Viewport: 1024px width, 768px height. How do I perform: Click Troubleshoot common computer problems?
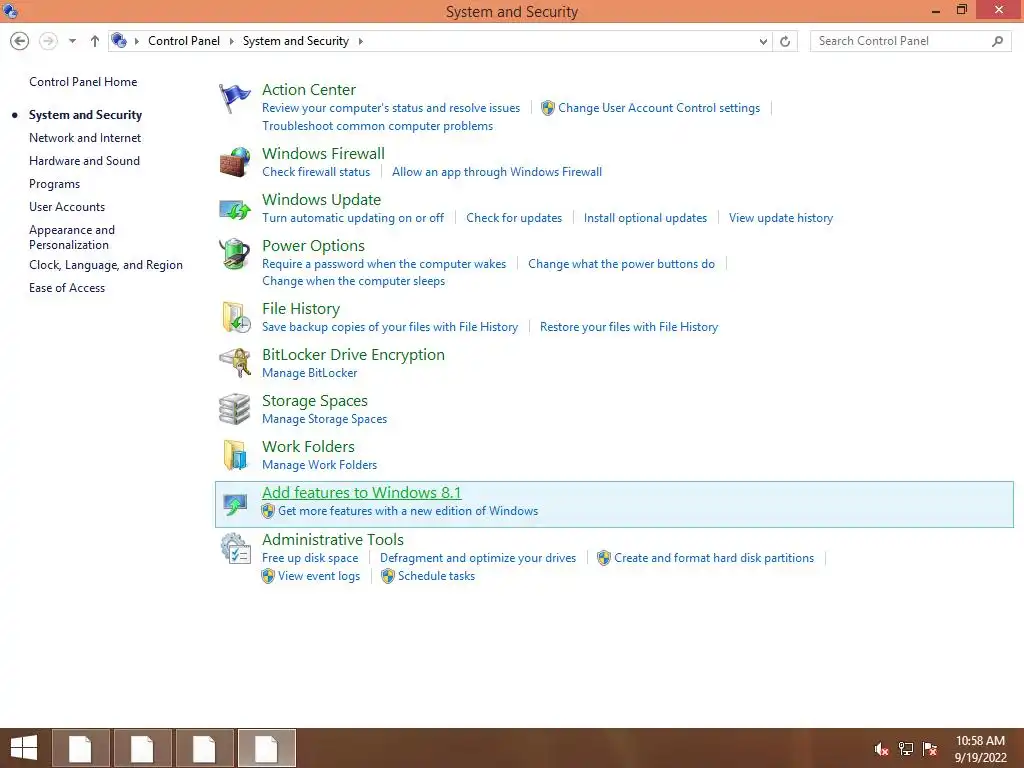[377, 126]
